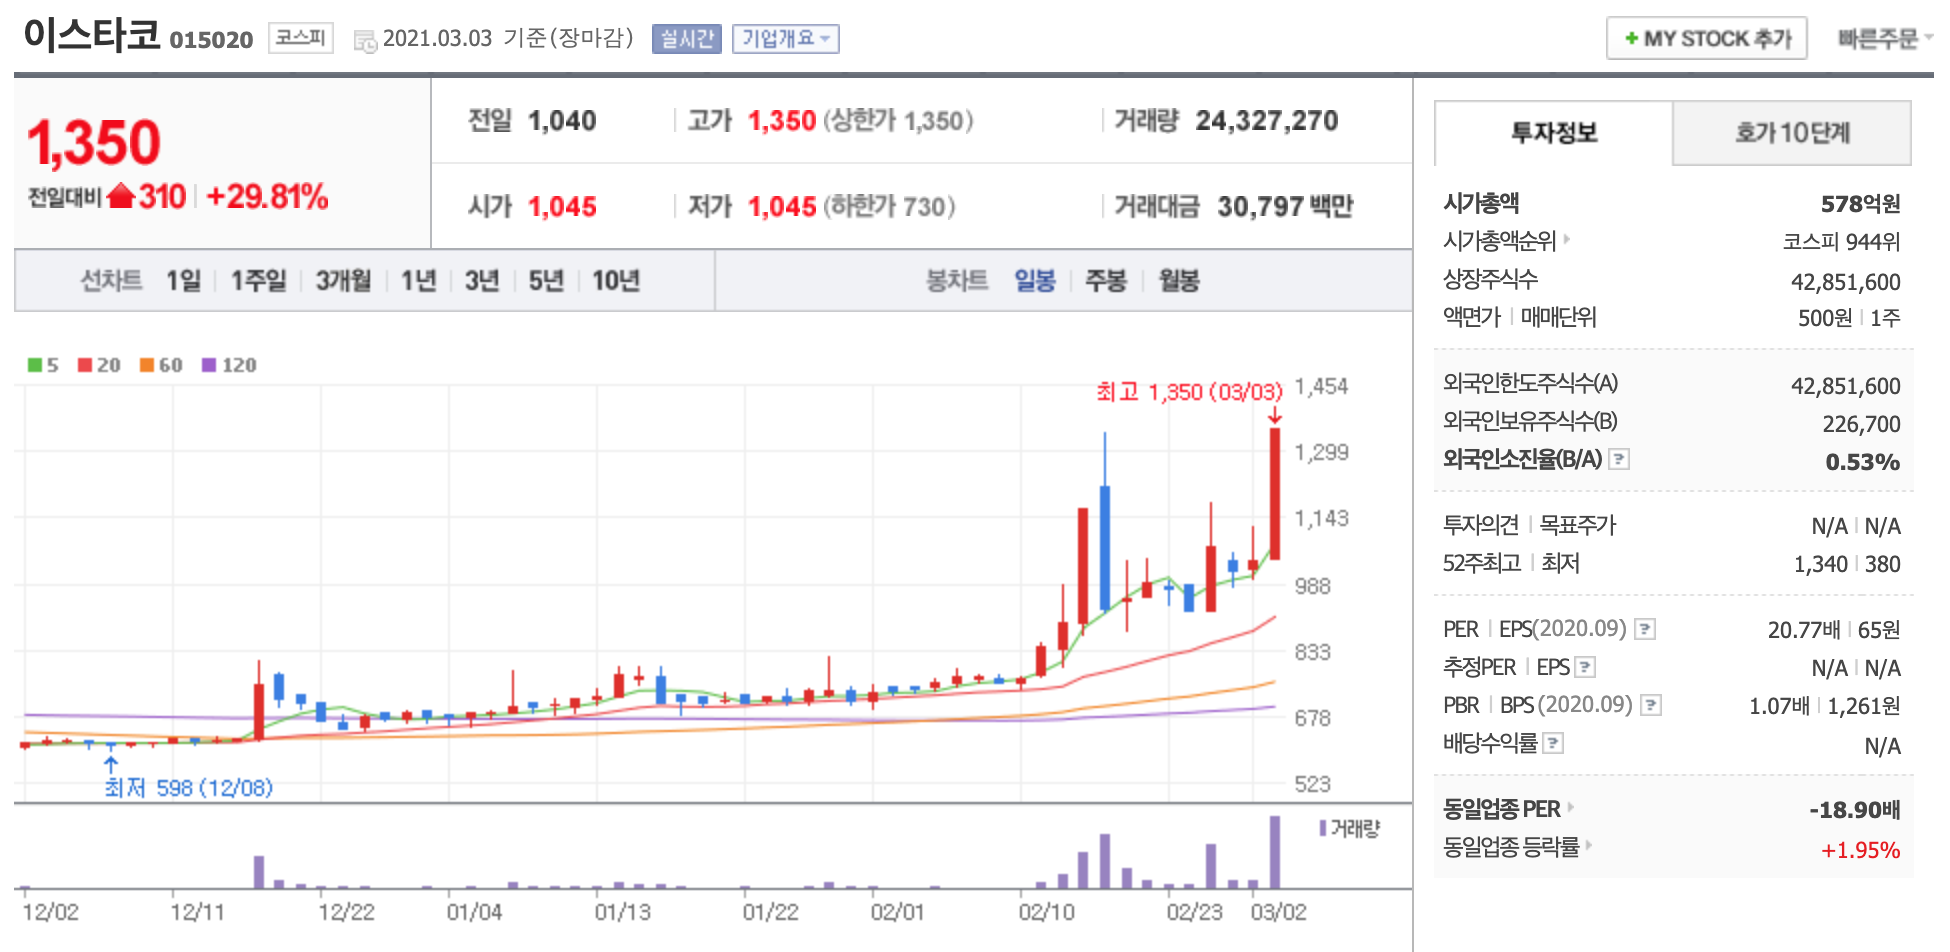This screenshot has height=952, width=1950.
Task: Click the 거래대금 value 30,797 백만
Action: (1285, 206)
